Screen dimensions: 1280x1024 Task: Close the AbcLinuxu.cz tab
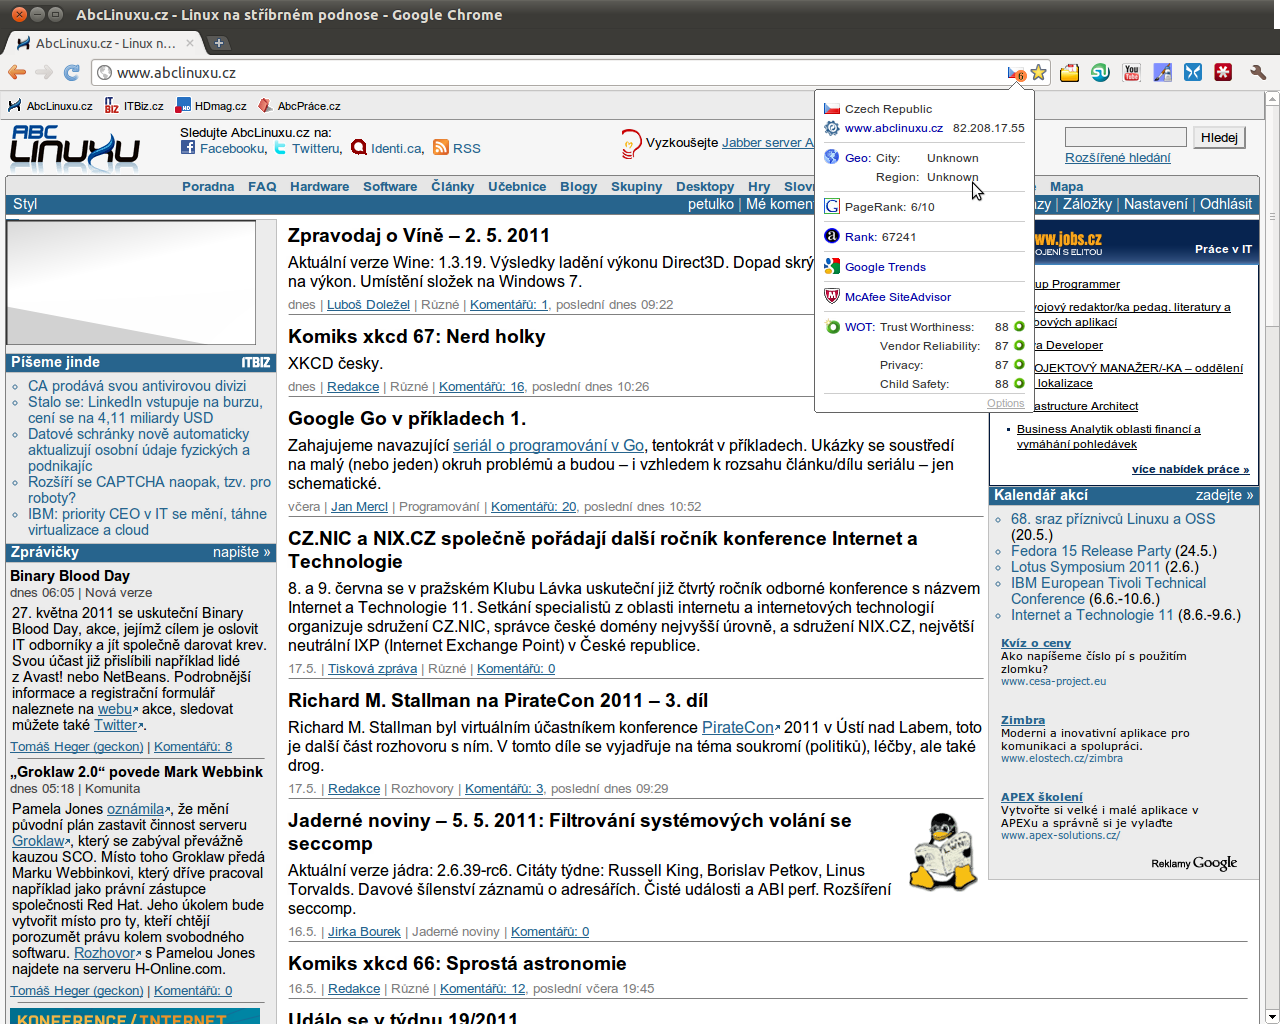click(x=190, y=43)
